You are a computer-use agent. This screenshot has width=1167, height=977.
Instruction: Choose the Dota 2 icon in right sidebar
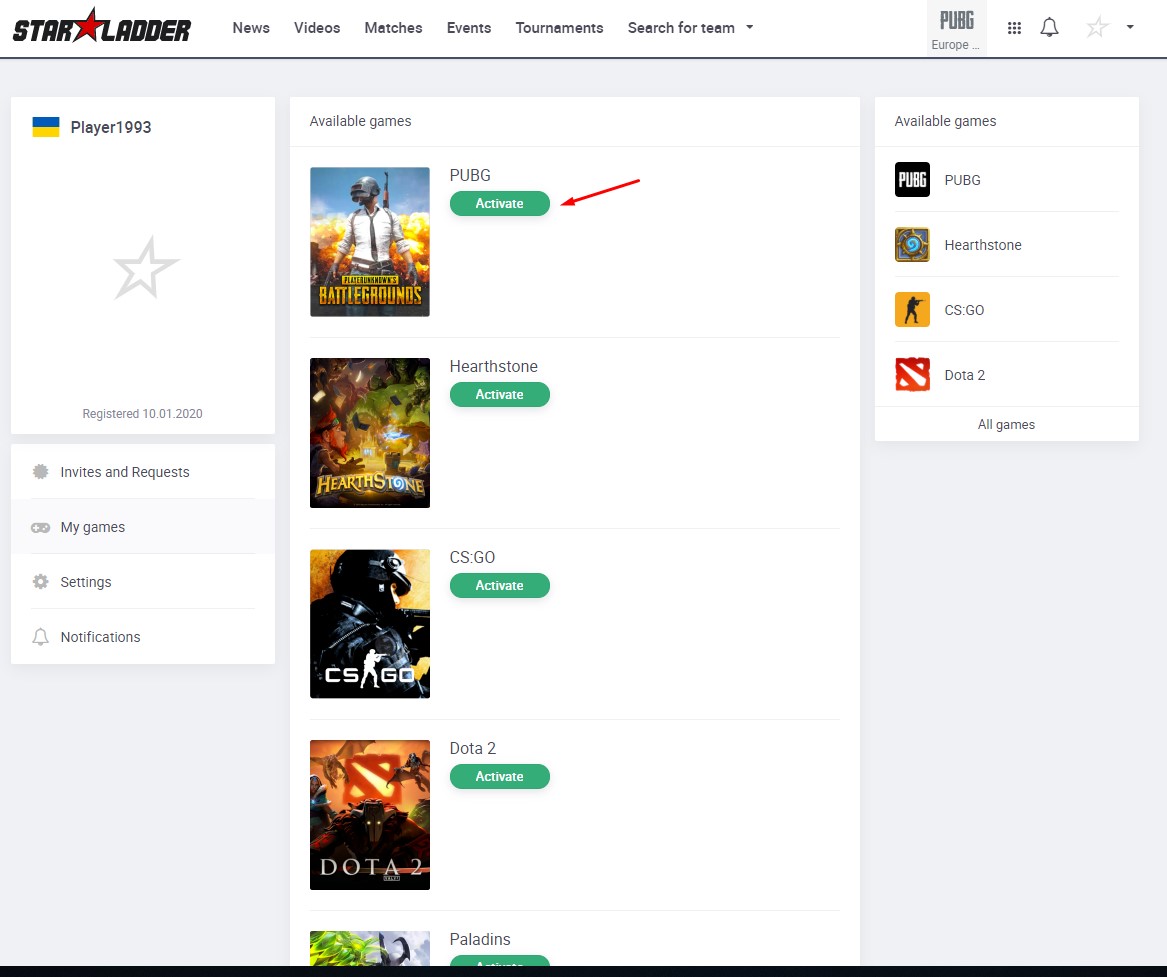click(x=912, y=375)
